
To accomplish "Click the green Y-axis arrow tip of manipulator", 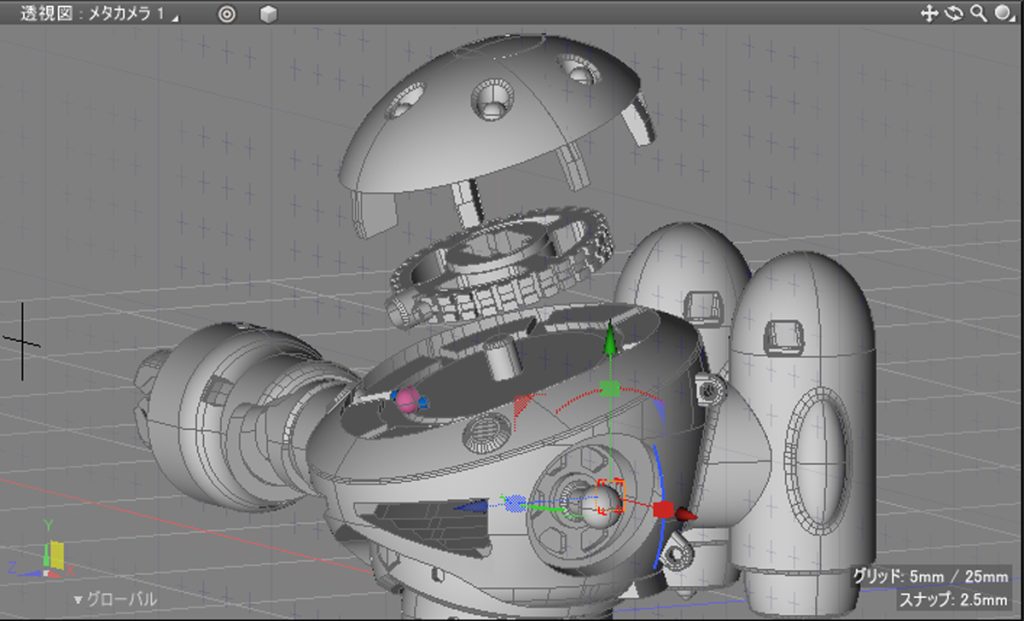I will tap(609, 337).
